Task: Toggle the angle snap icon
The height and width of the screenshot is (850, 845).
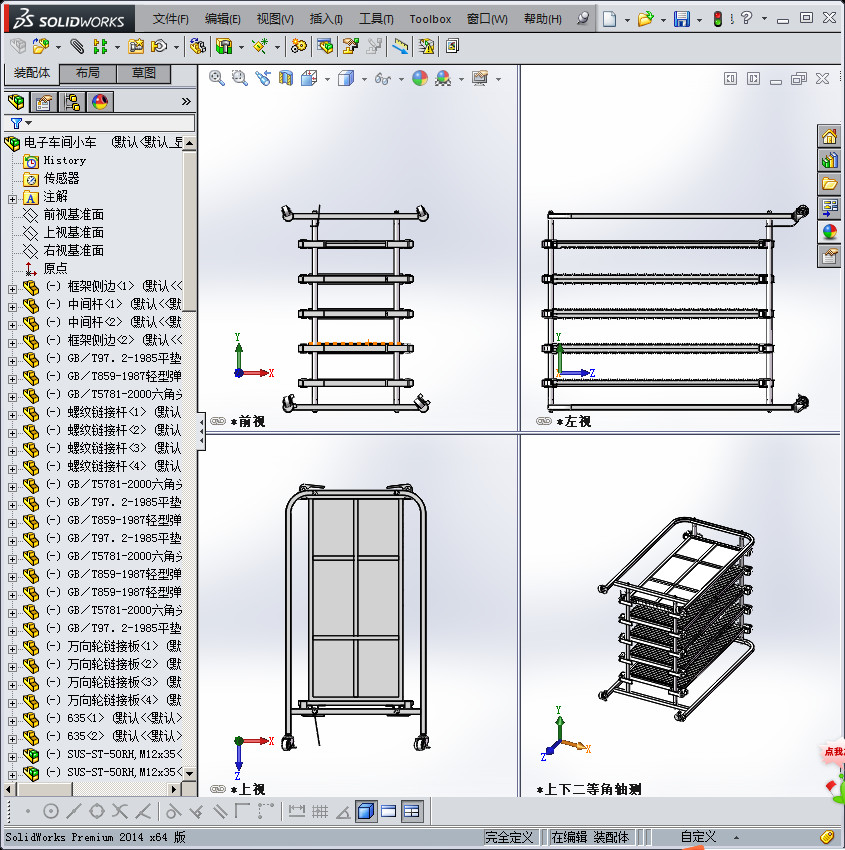Action: (343, 812)
